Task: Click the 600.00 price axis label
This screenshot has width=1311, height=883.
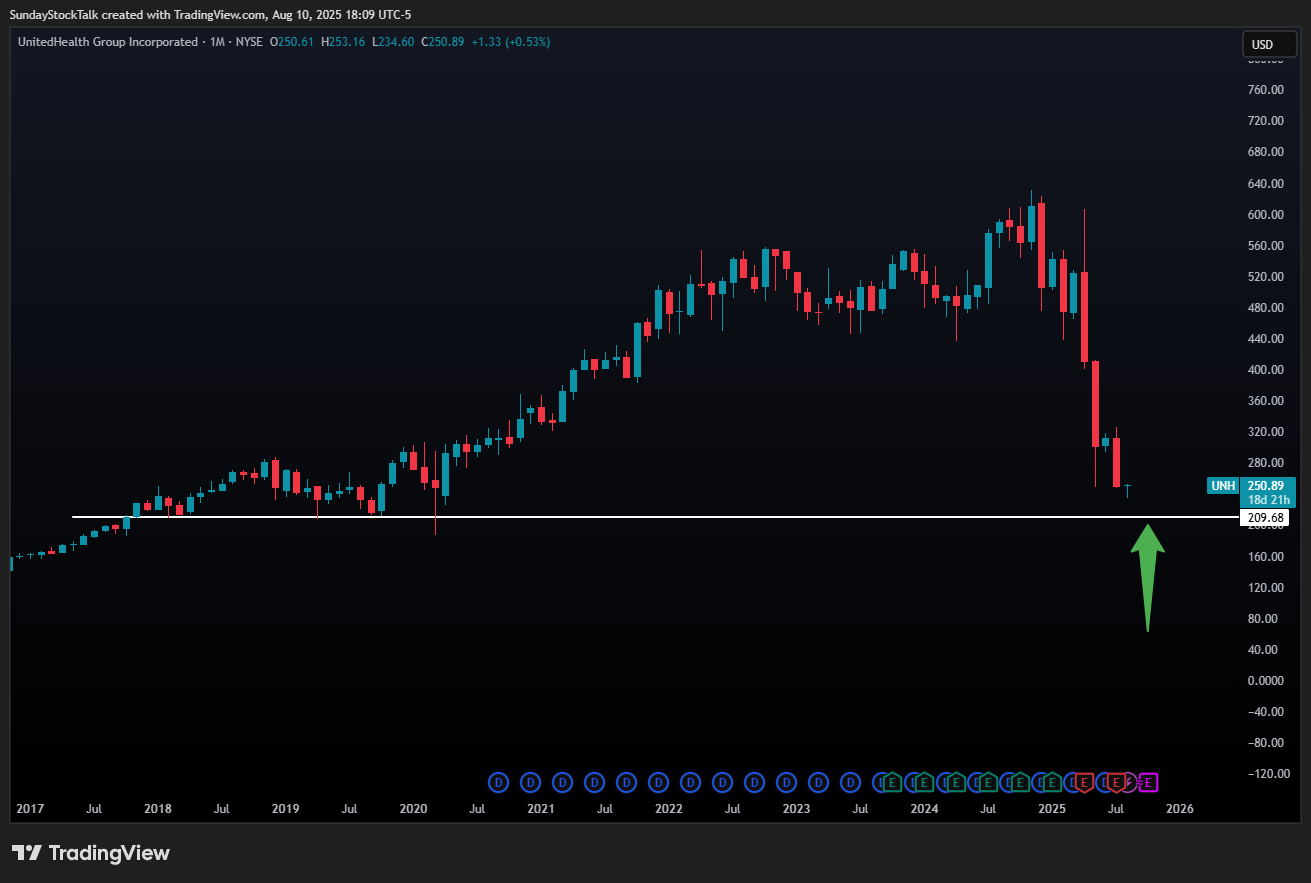Action: click(x=1265, y=214)
